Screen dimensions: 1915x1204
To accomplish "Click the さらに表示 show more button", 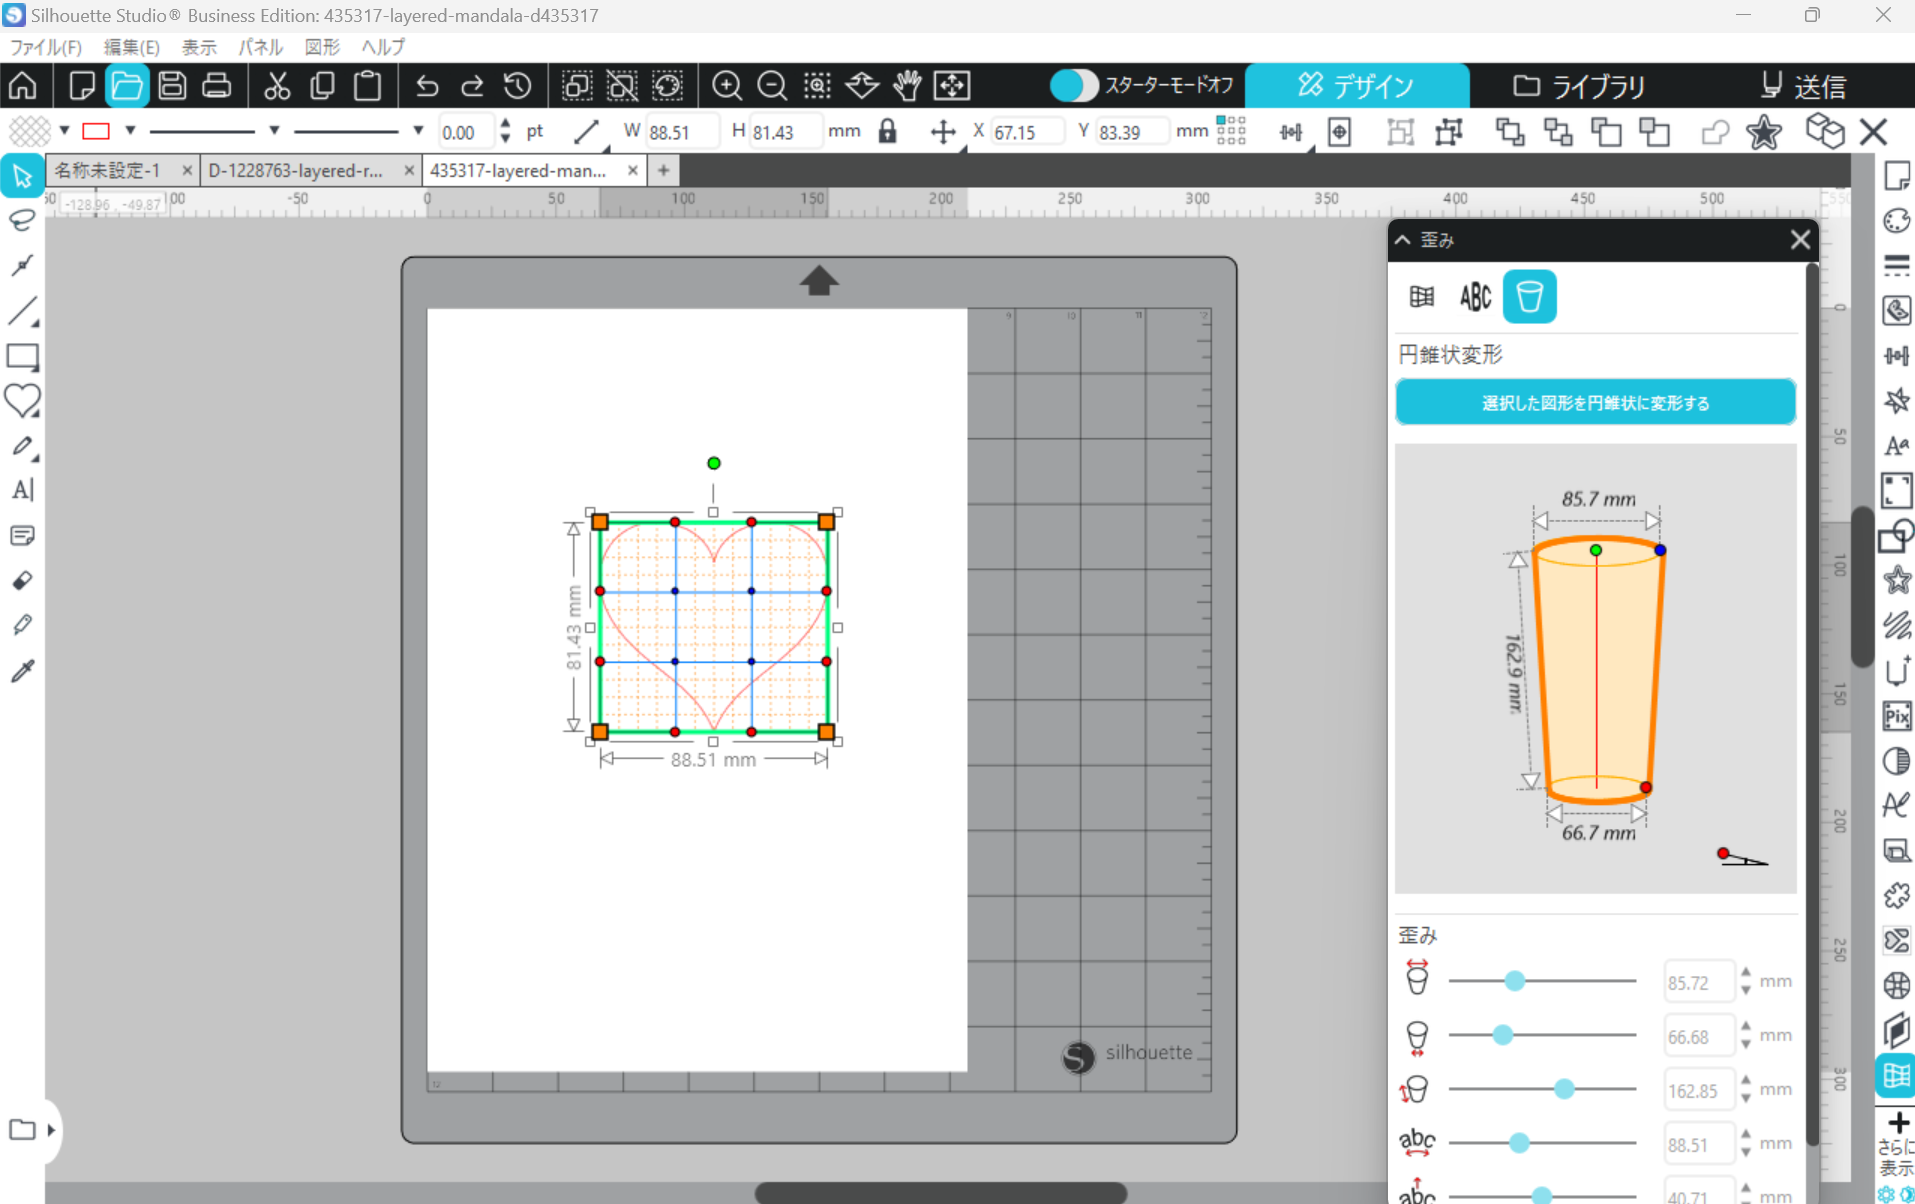I will coord(1895,1145).
